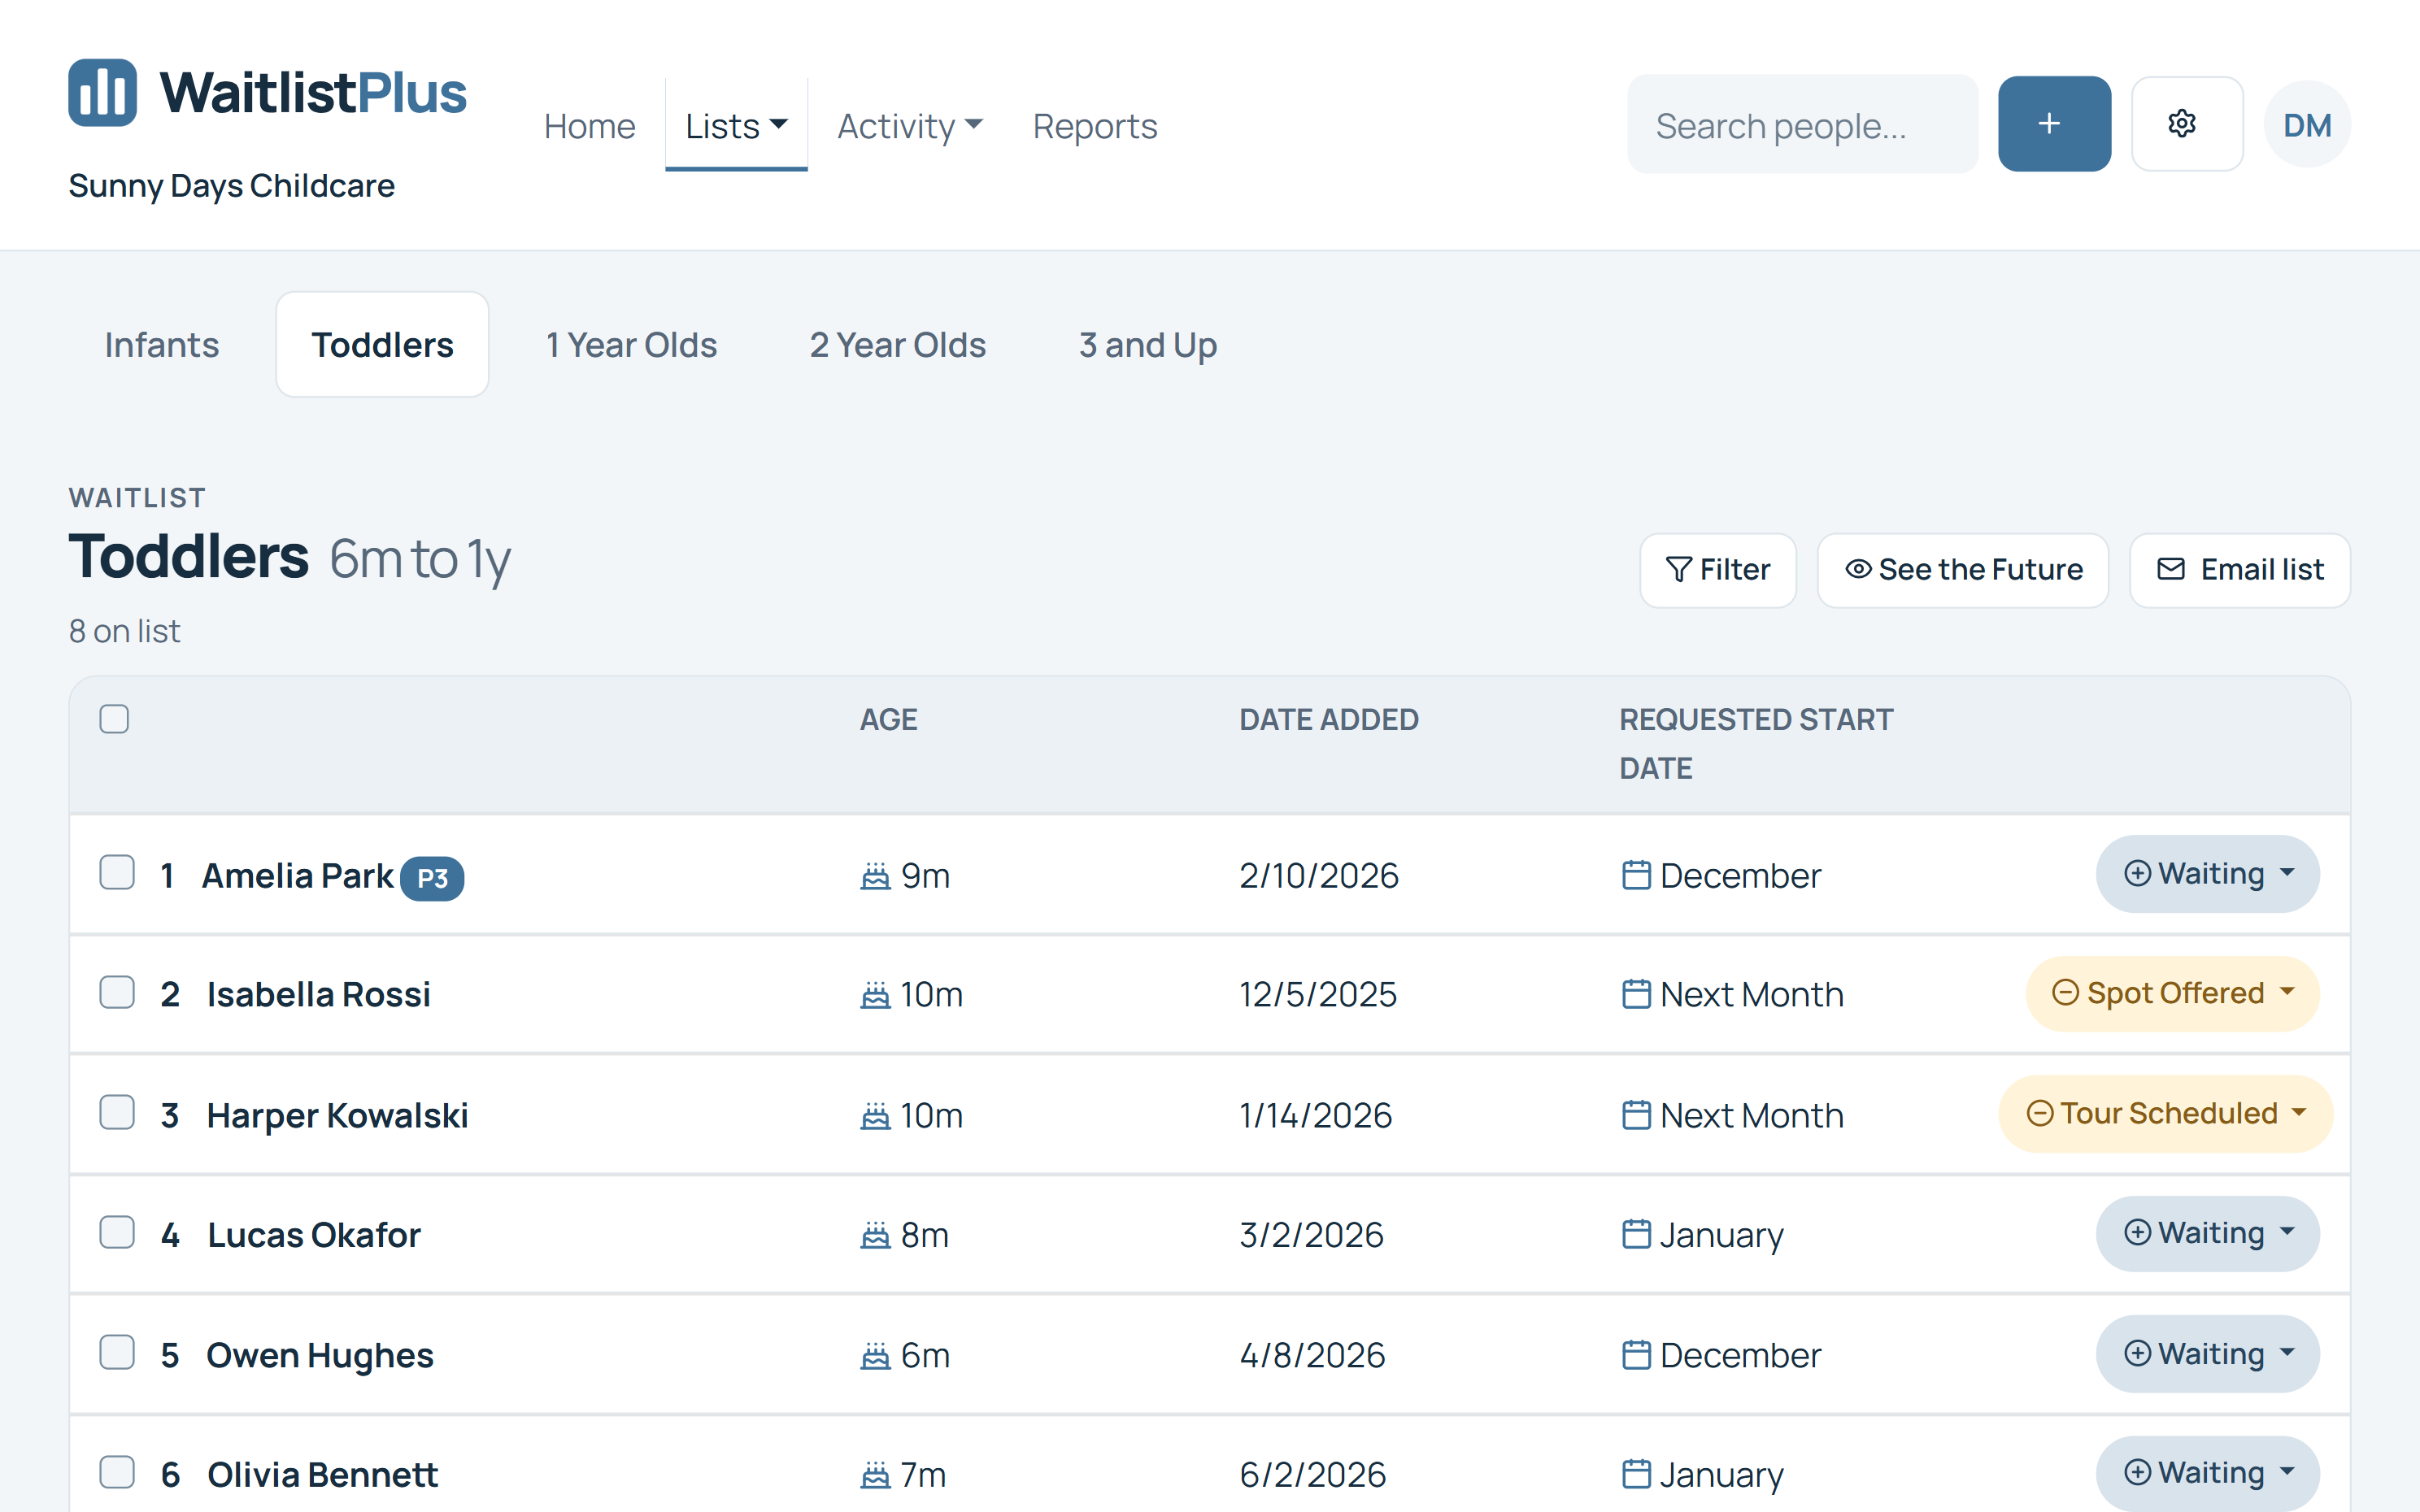Click the calendar icon in Amelia Park's row
This screenshot has width=2420, height=1512.
(x=1636, y=875)
